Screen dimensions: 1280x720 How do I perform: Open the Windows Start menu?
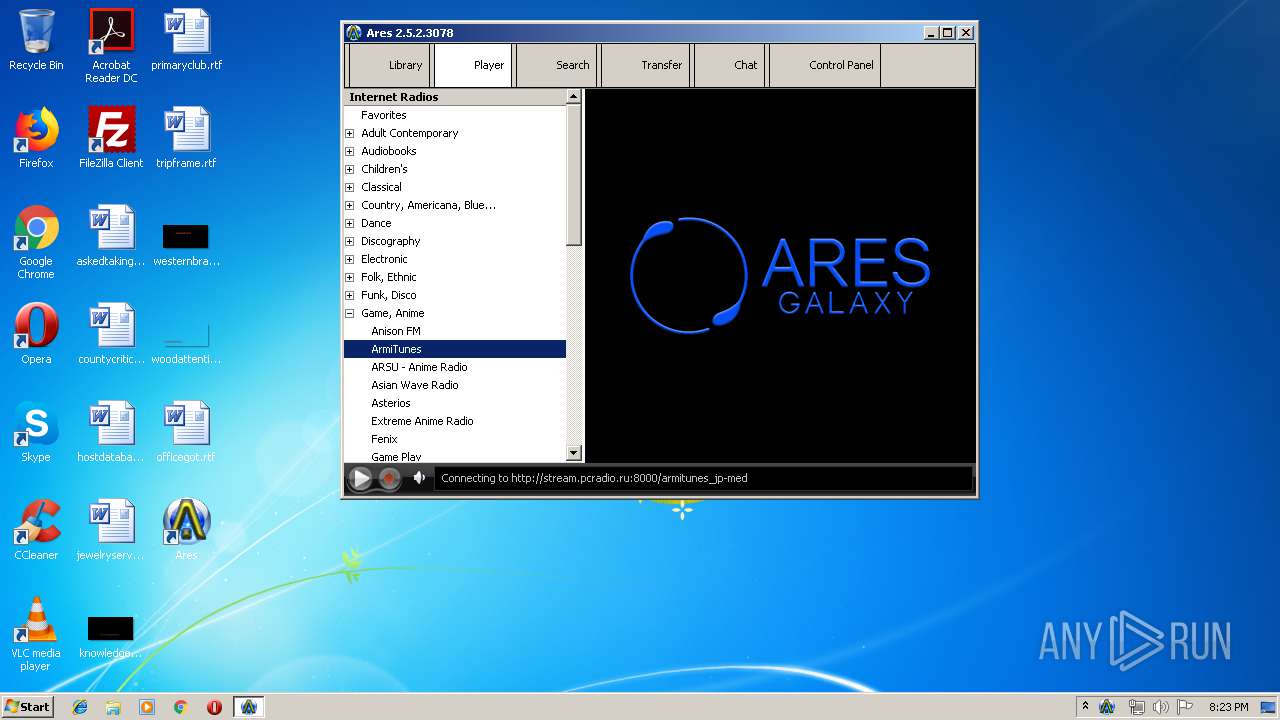pos(28,706)
